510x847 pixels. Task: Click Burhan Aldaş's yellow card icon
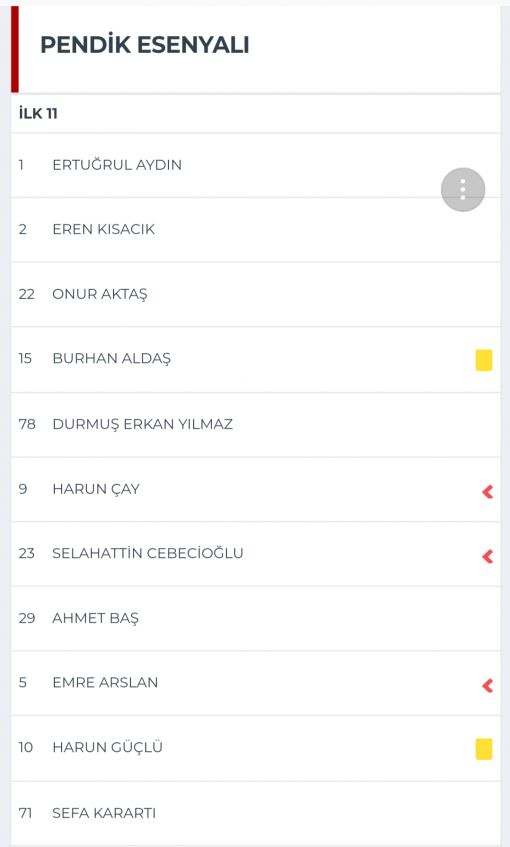click(x=484, y=360)
